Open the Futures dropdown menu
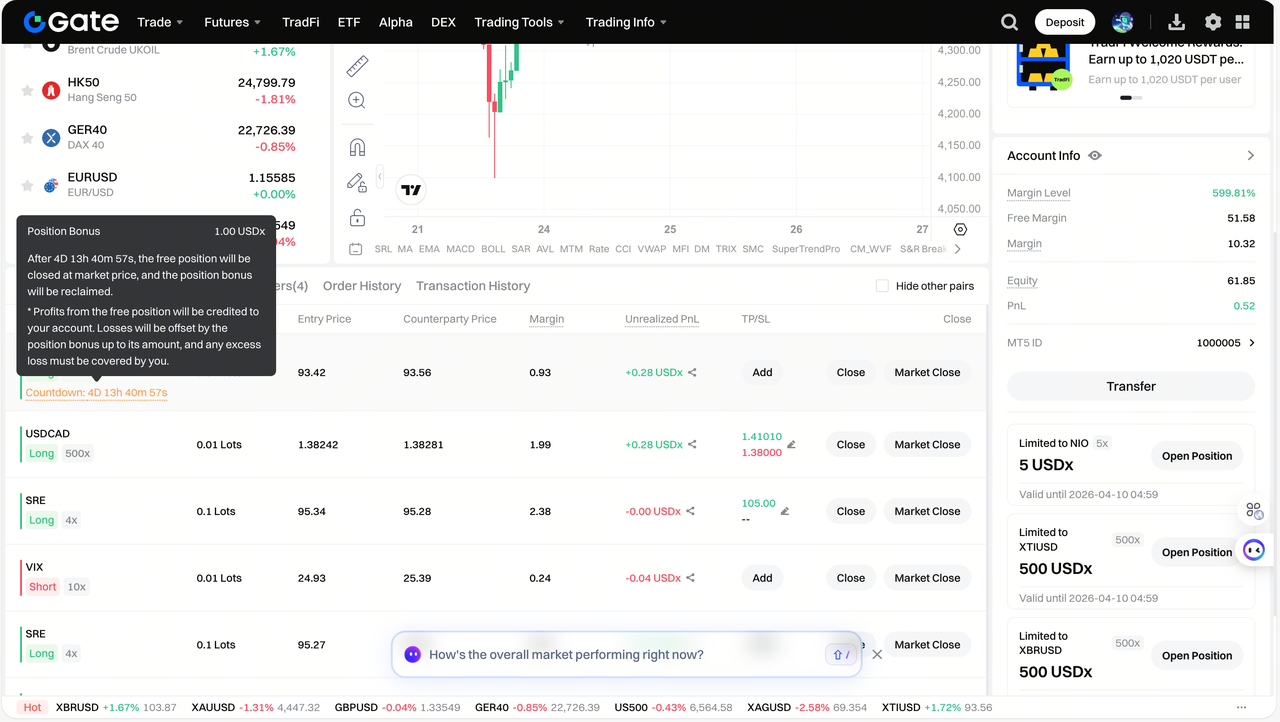 click(232, 22)
